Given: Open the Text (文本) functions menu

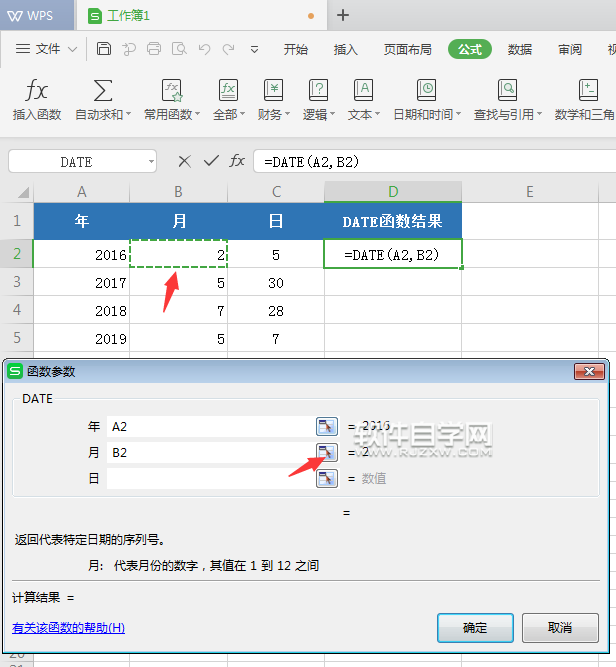Looking at the screenshot, I should click(363, 100).
